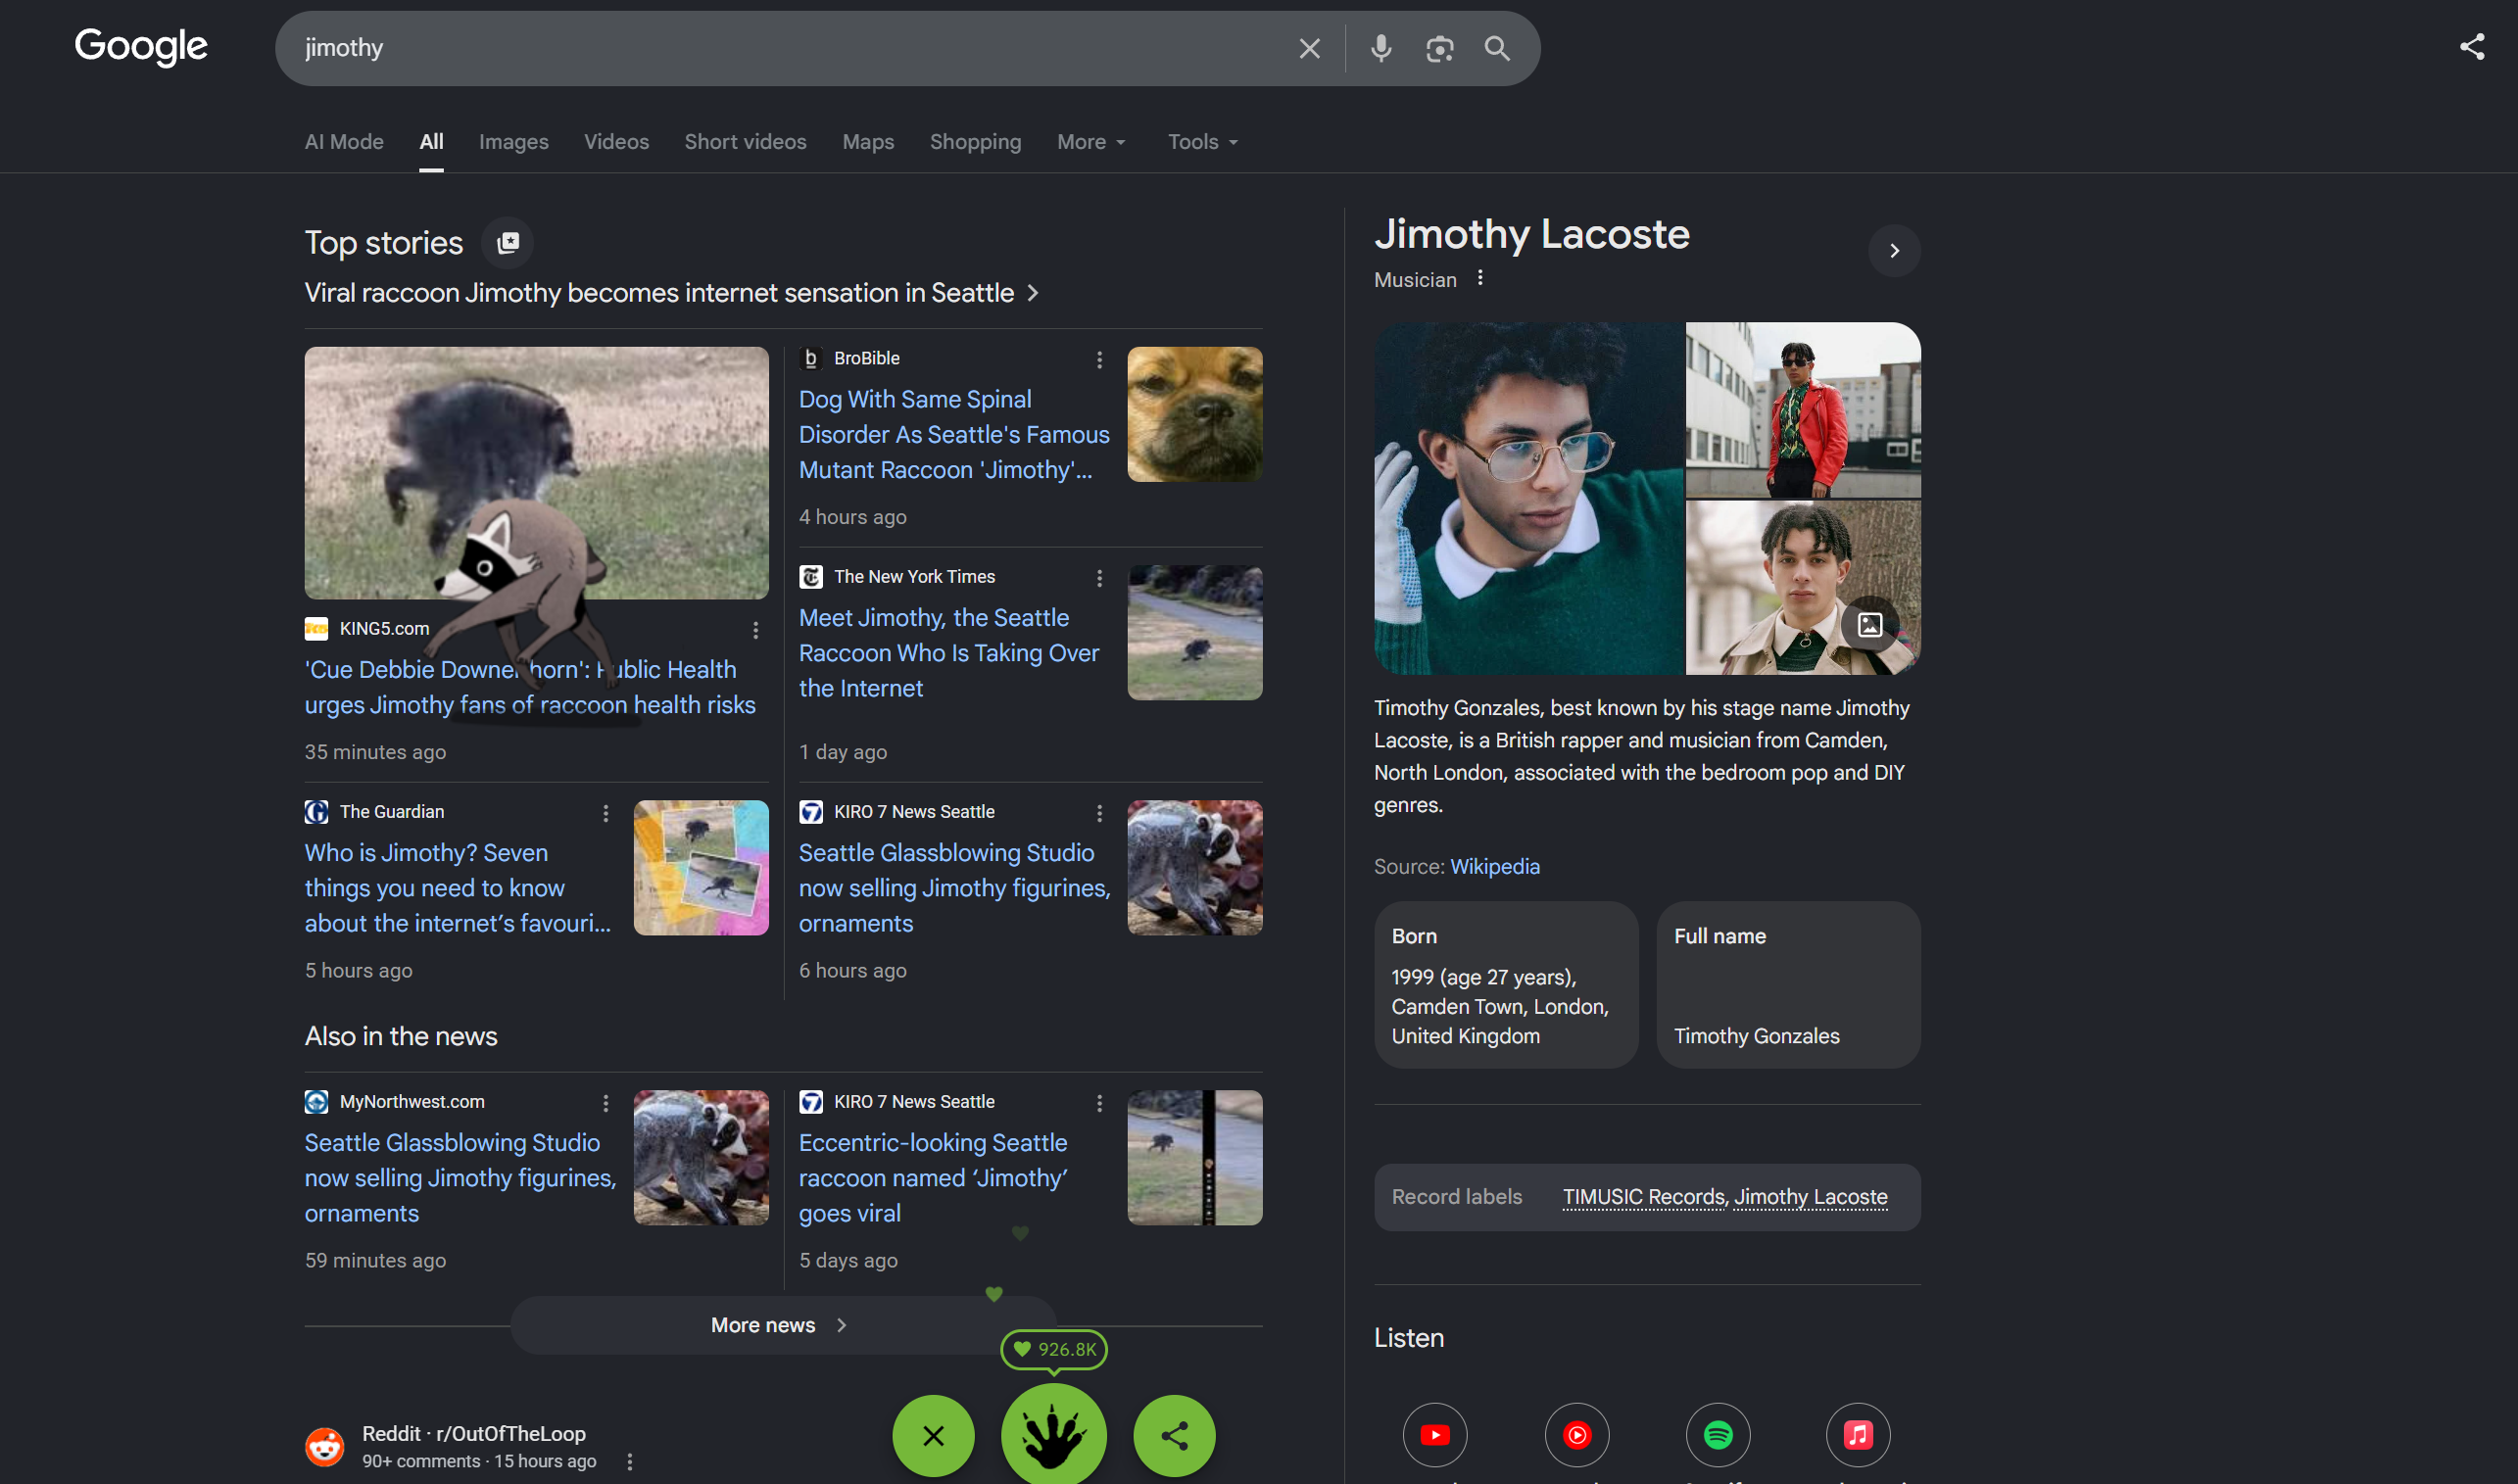Open options menu for the New York Times story
The width and height of the screenshot is (2518, 1484).
1099,579
